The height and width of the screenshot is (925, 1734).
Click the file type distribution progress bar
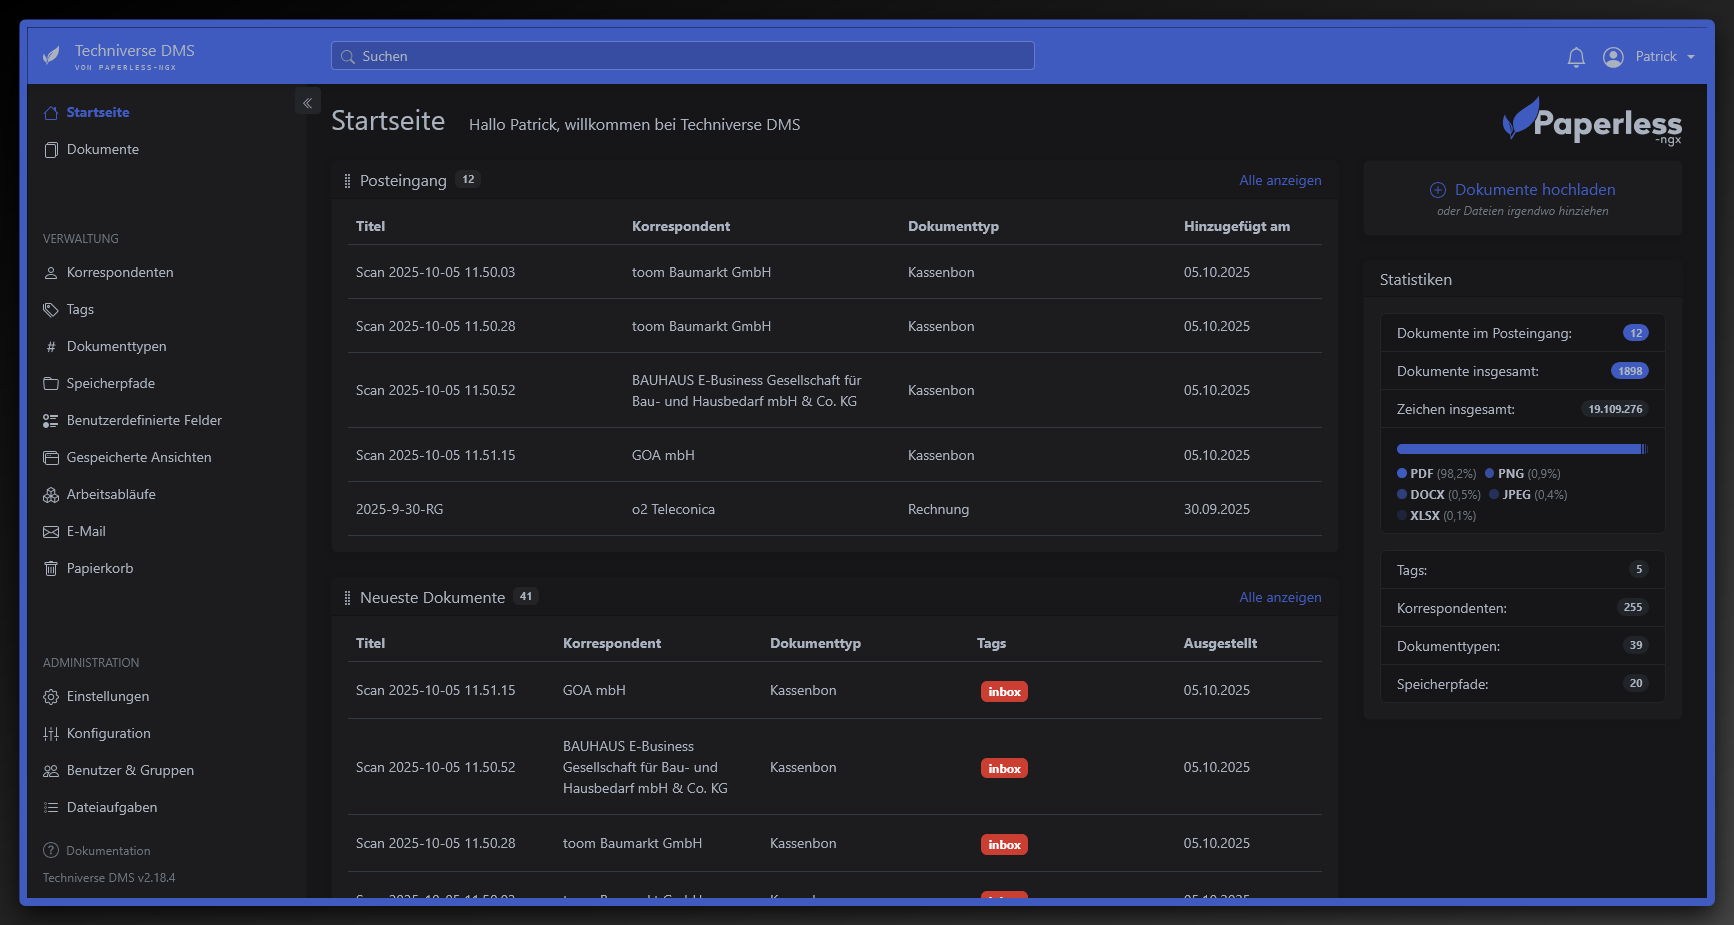coord(1521,448)
